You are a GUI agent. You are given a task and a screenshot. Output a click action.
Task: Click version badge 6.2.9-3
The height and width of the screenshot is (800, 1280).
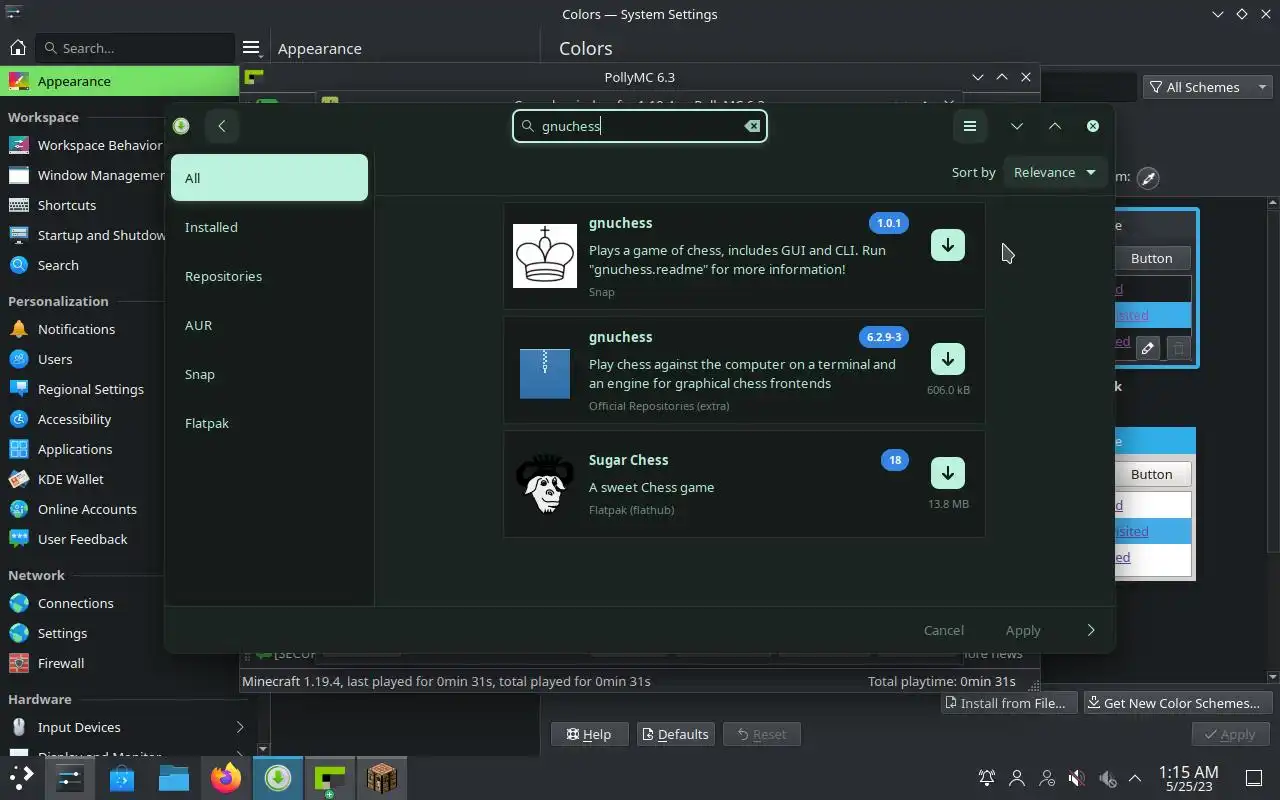tap(882, 337)
